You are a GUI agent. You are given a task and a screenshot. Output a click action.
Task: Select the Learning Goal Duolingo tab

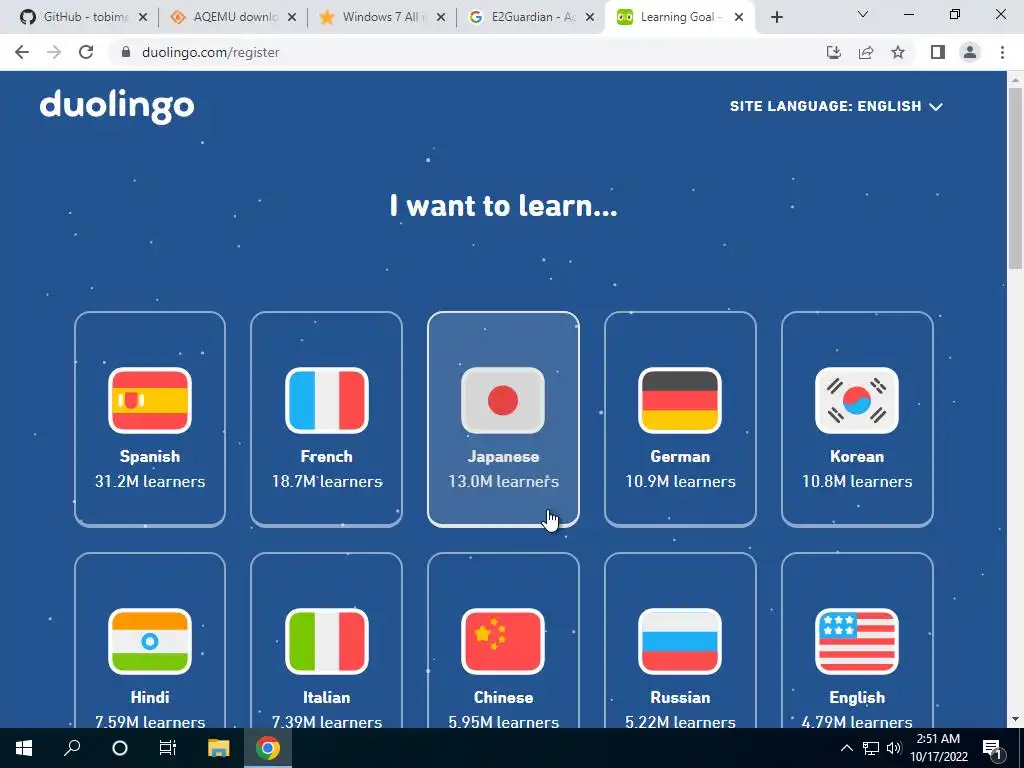click(x=680, y=17)
